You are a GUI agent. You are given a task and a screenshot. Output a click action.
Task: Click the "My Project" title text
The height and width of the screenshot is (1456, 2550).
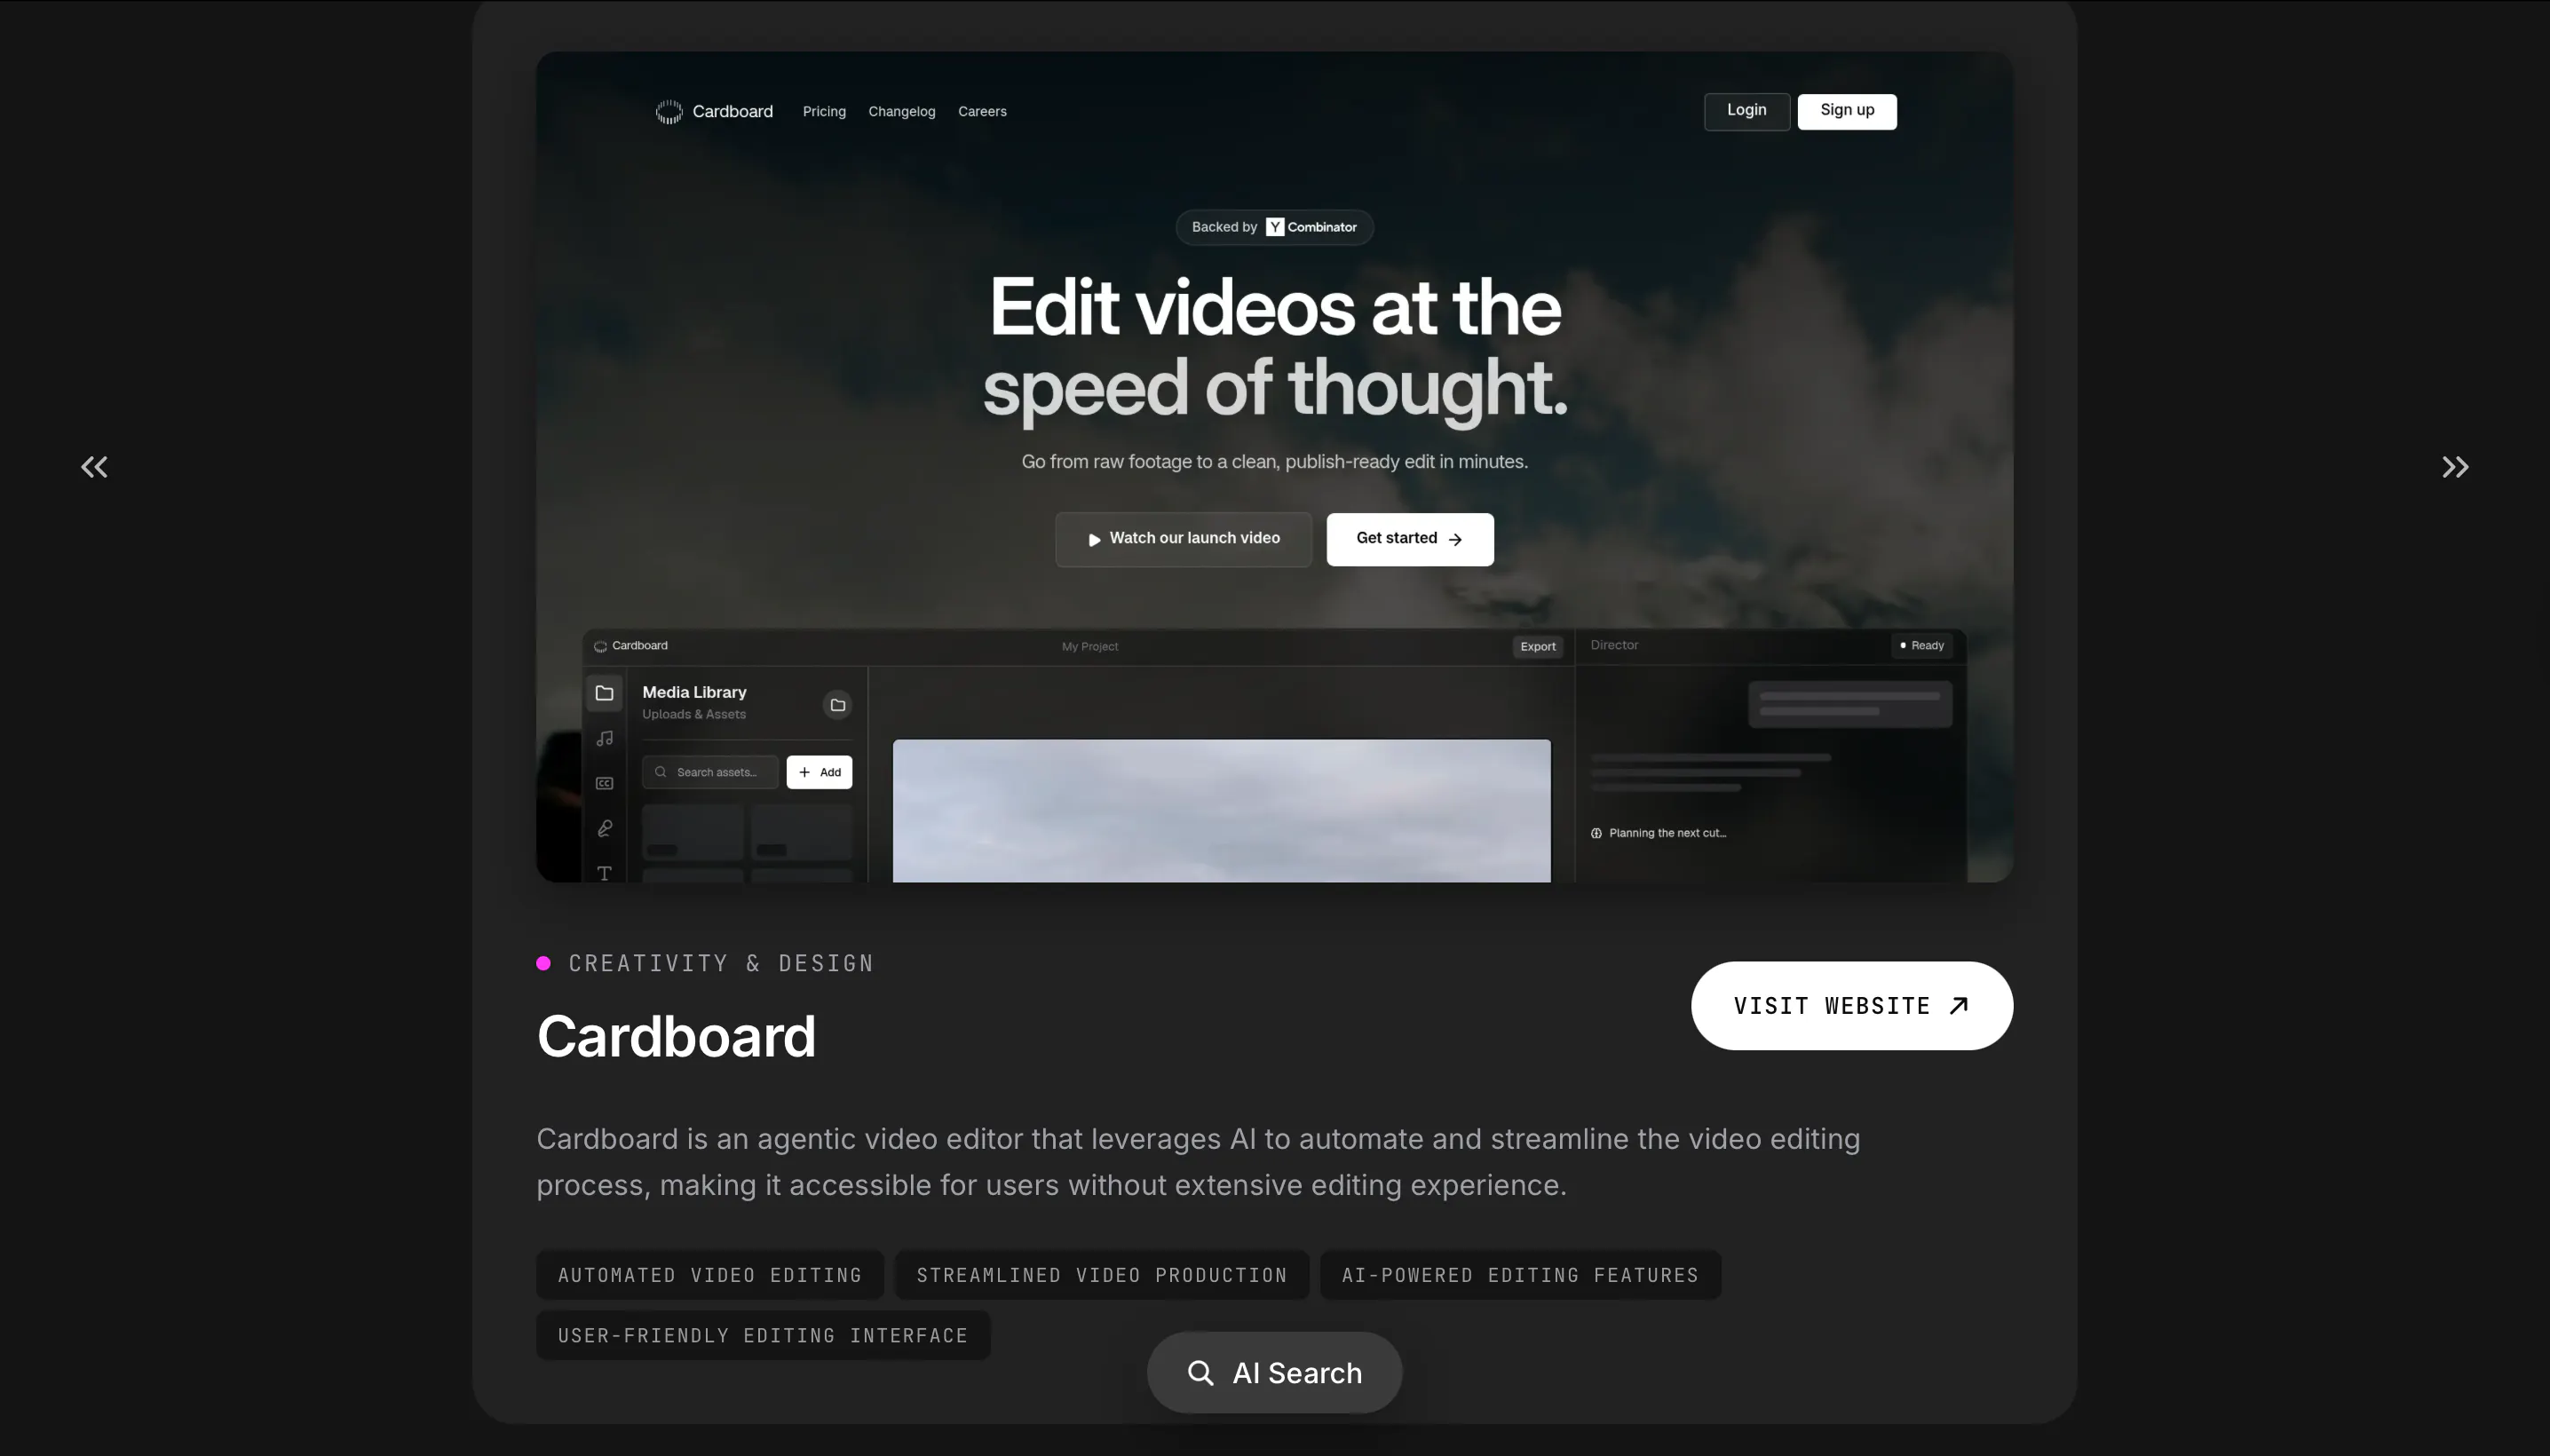tap(1090, 647)
